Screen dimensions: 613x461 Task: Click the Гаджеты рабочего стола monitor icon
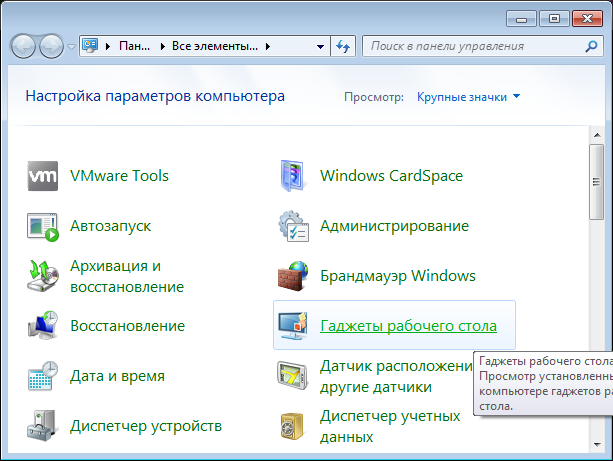click(x=293, y=325)
